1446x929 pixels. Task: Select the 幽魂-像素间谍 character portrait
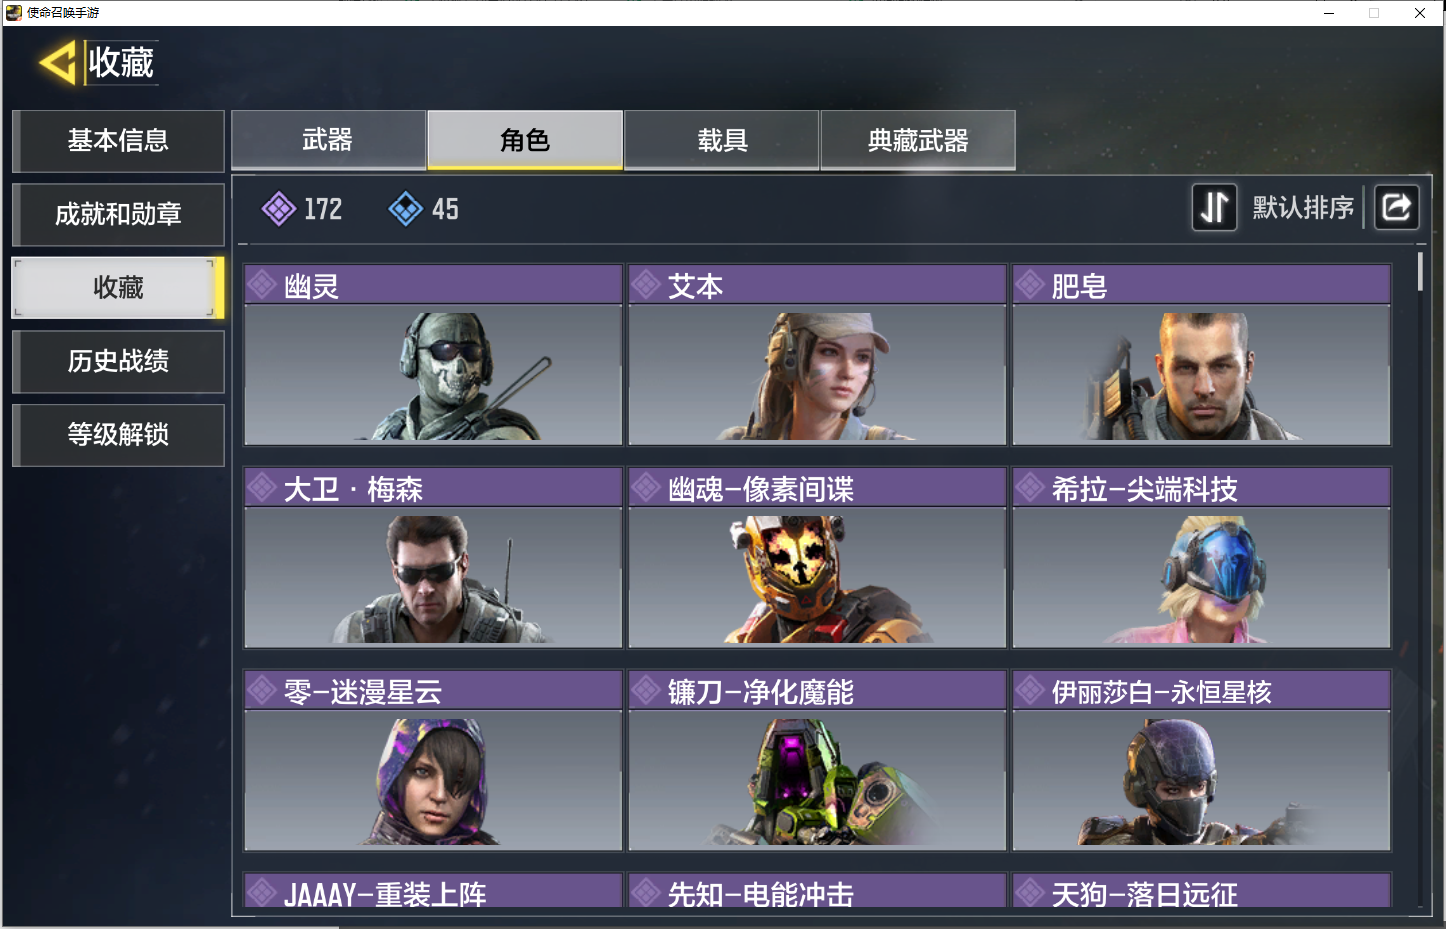(x=817, y=577)
